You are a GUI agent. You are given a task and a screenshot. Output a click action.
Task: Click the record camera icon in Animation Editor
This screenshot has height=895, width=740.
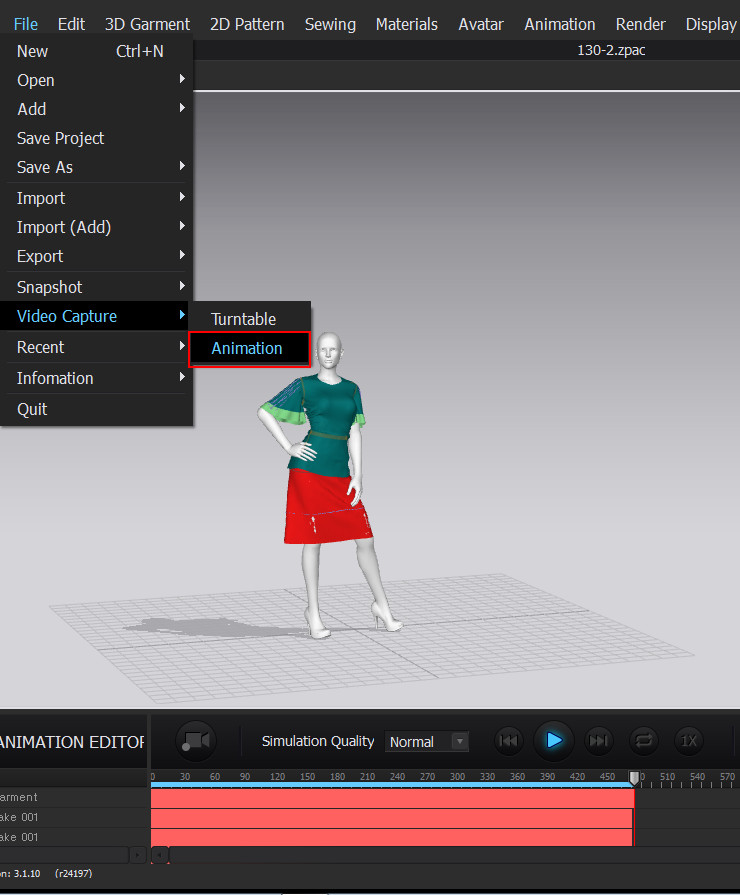pyautogui.click(x=196, y=741)
